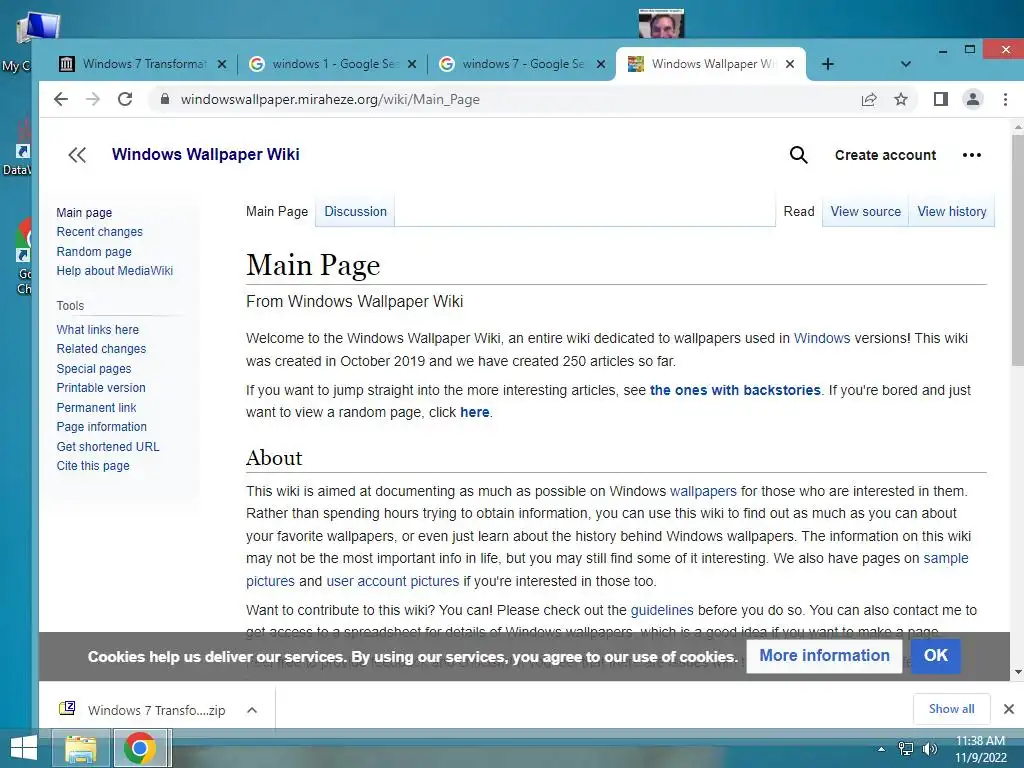Viewport: 1024px width, 768px height.
Task: Click Get shortened URL
Action: [108, 447]
